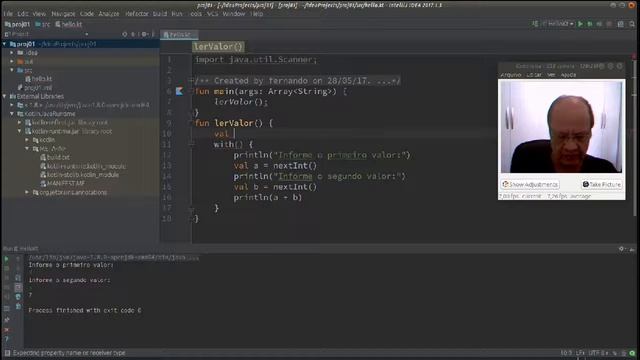The height and width of the screenshot is (360, 640).
Task: Open Run panel help question mark icon
Action: click(6, 339)
